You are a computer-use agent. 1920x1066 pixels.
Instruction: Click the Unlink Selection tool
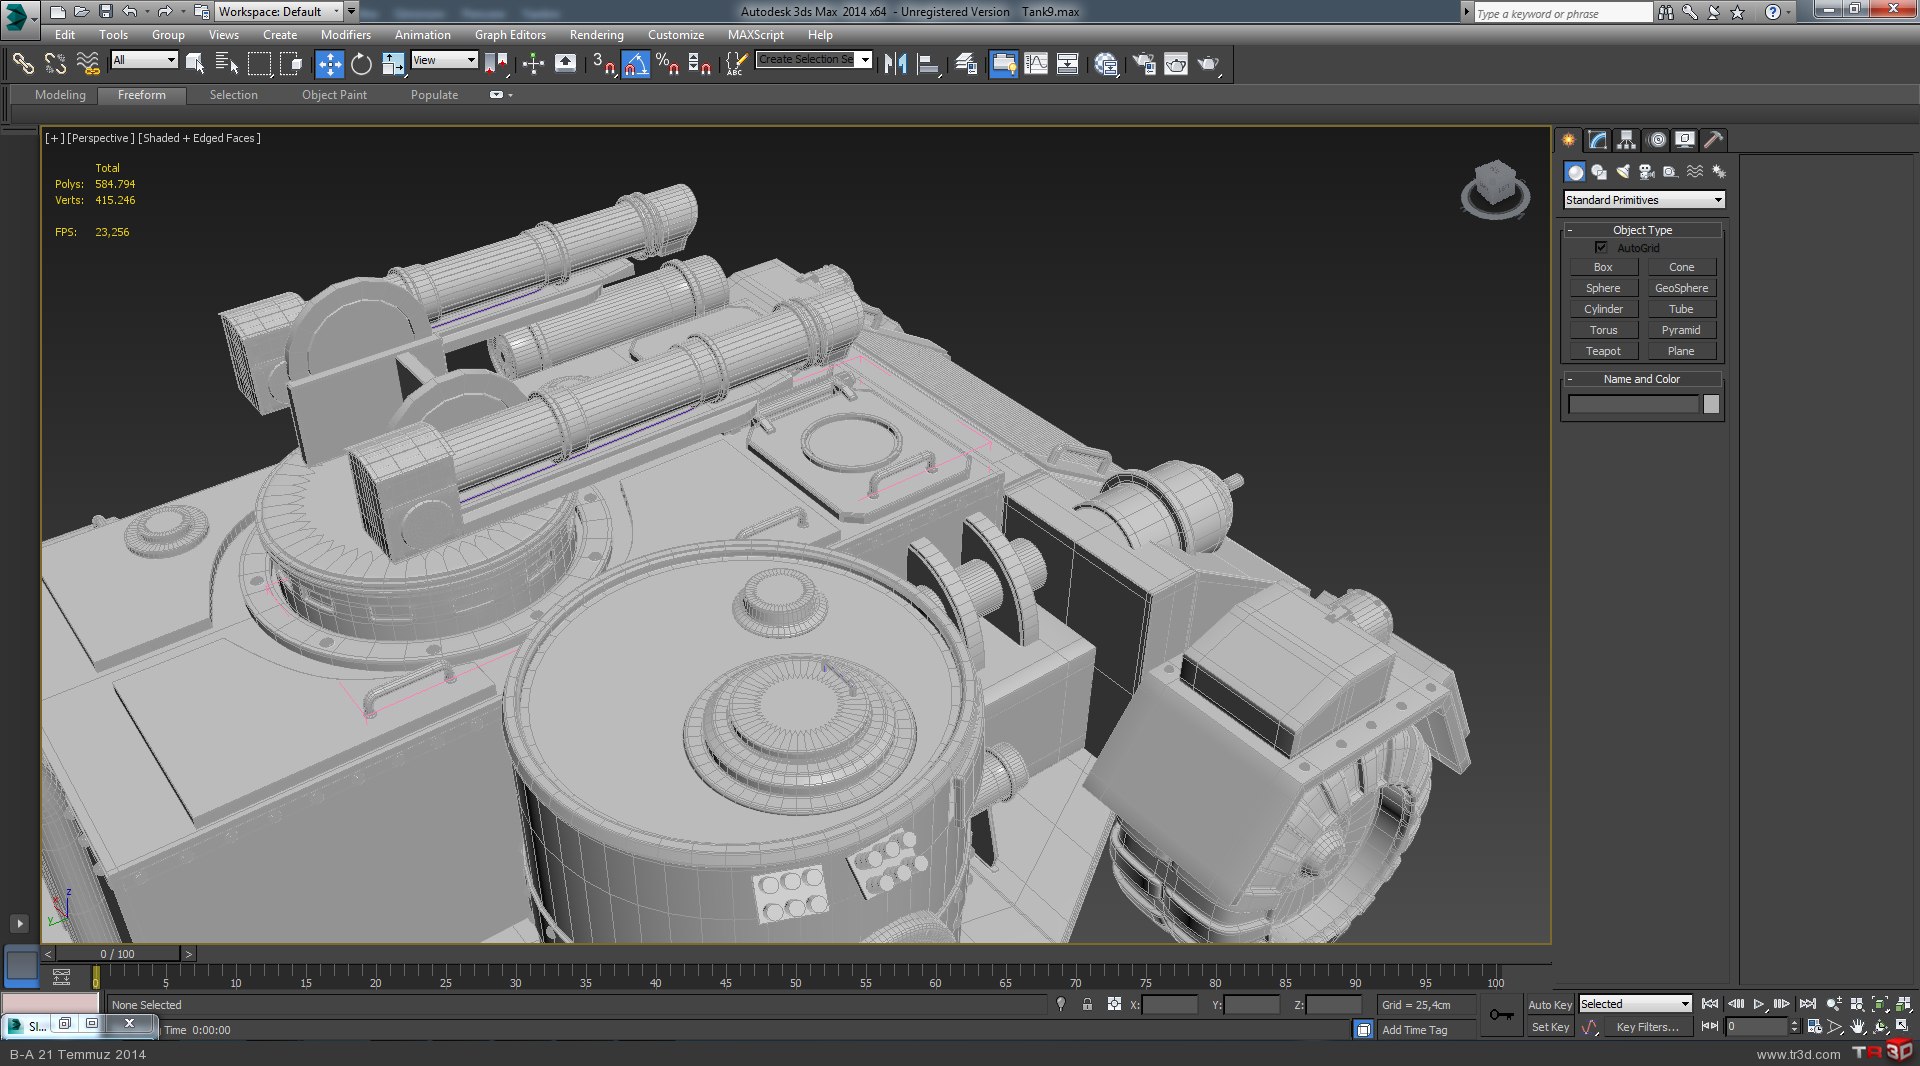(x=55, y=64)
